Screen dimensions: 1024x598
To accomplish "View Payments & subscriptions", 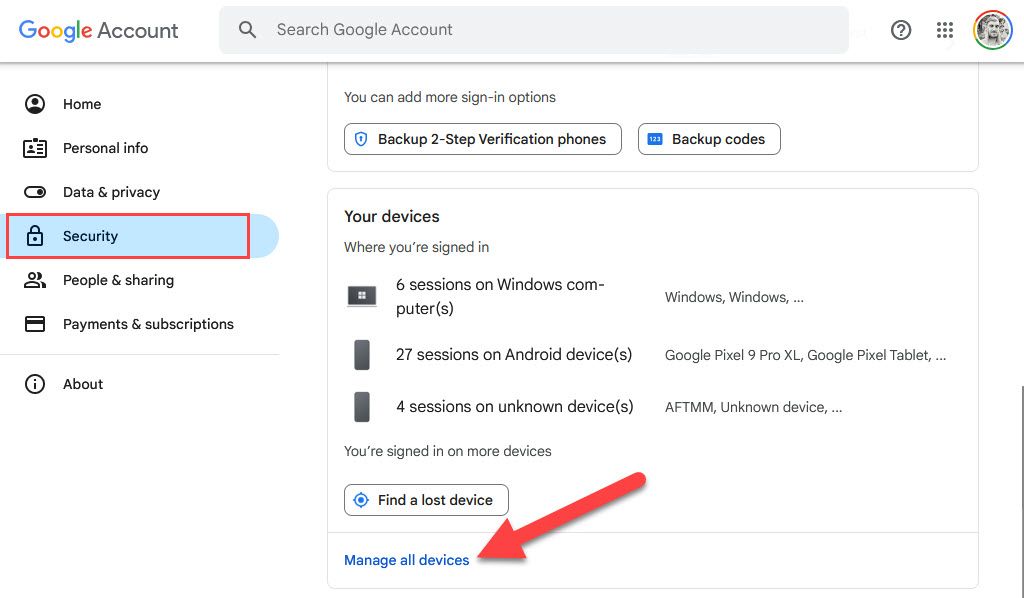I will point(147,324).
